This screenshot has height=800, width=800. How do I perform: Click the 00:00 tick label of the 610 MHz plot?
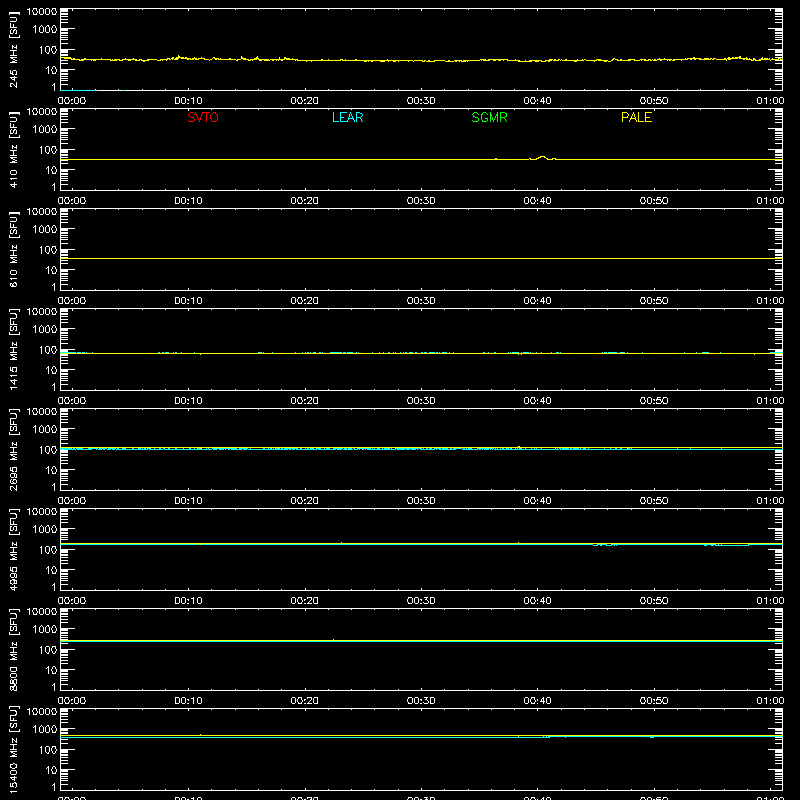72,301
